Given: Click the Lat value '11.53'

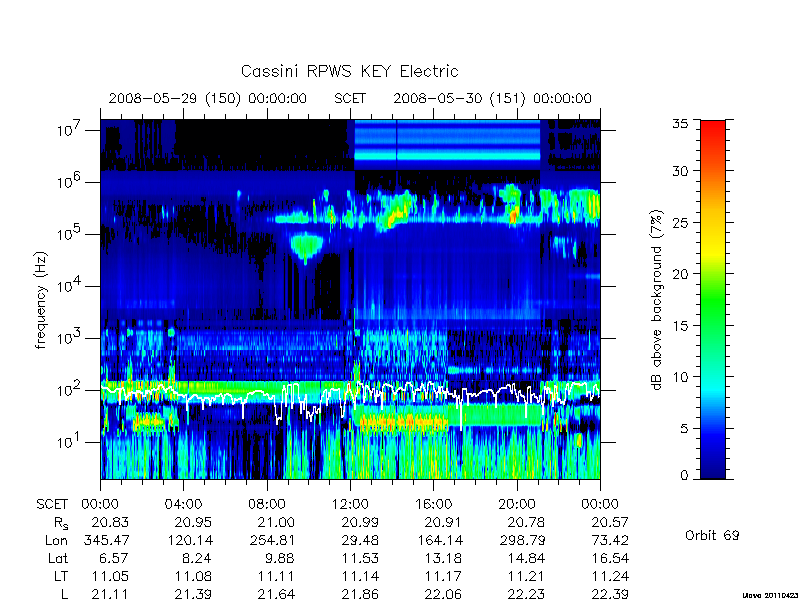Looking at the screenshot, I should 360,558.
